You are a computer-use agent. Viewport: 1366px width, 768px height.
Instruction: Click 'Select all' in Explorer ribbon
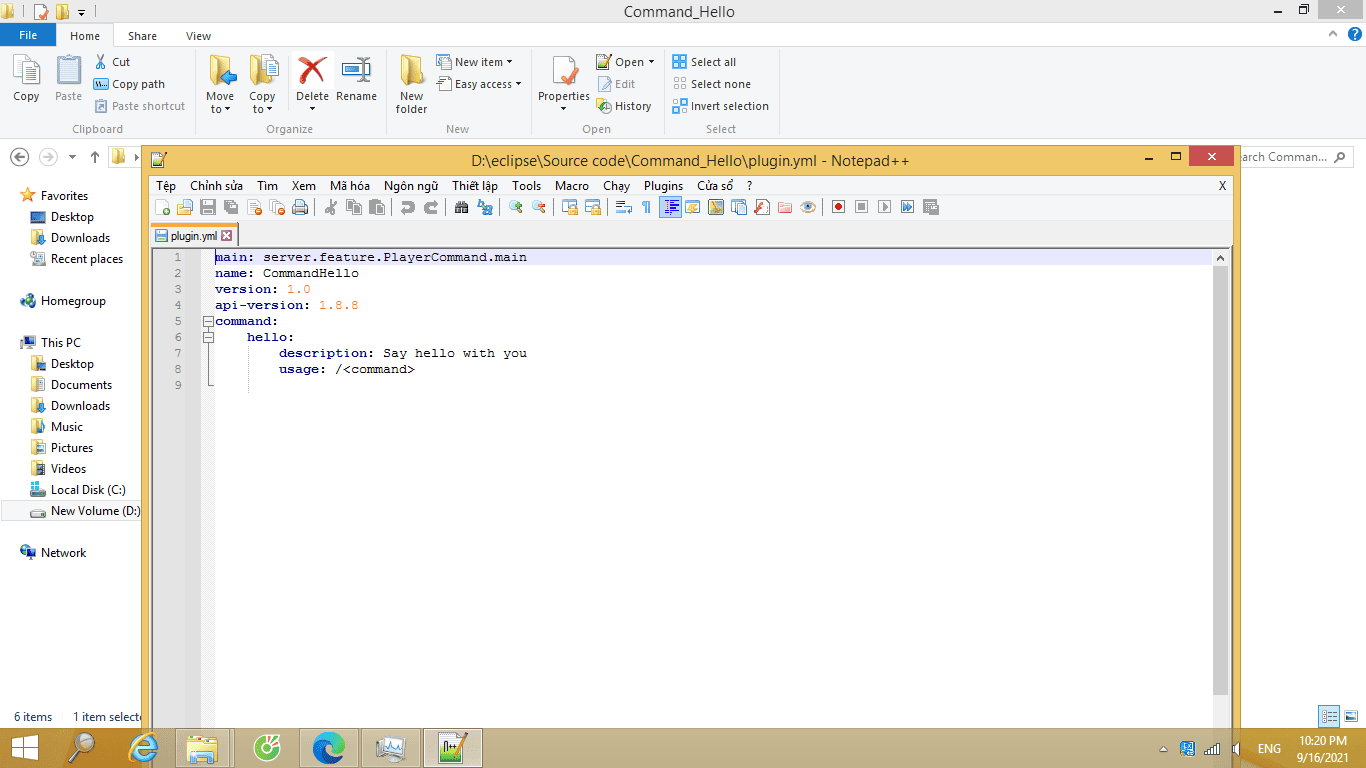tap(712, 62)
